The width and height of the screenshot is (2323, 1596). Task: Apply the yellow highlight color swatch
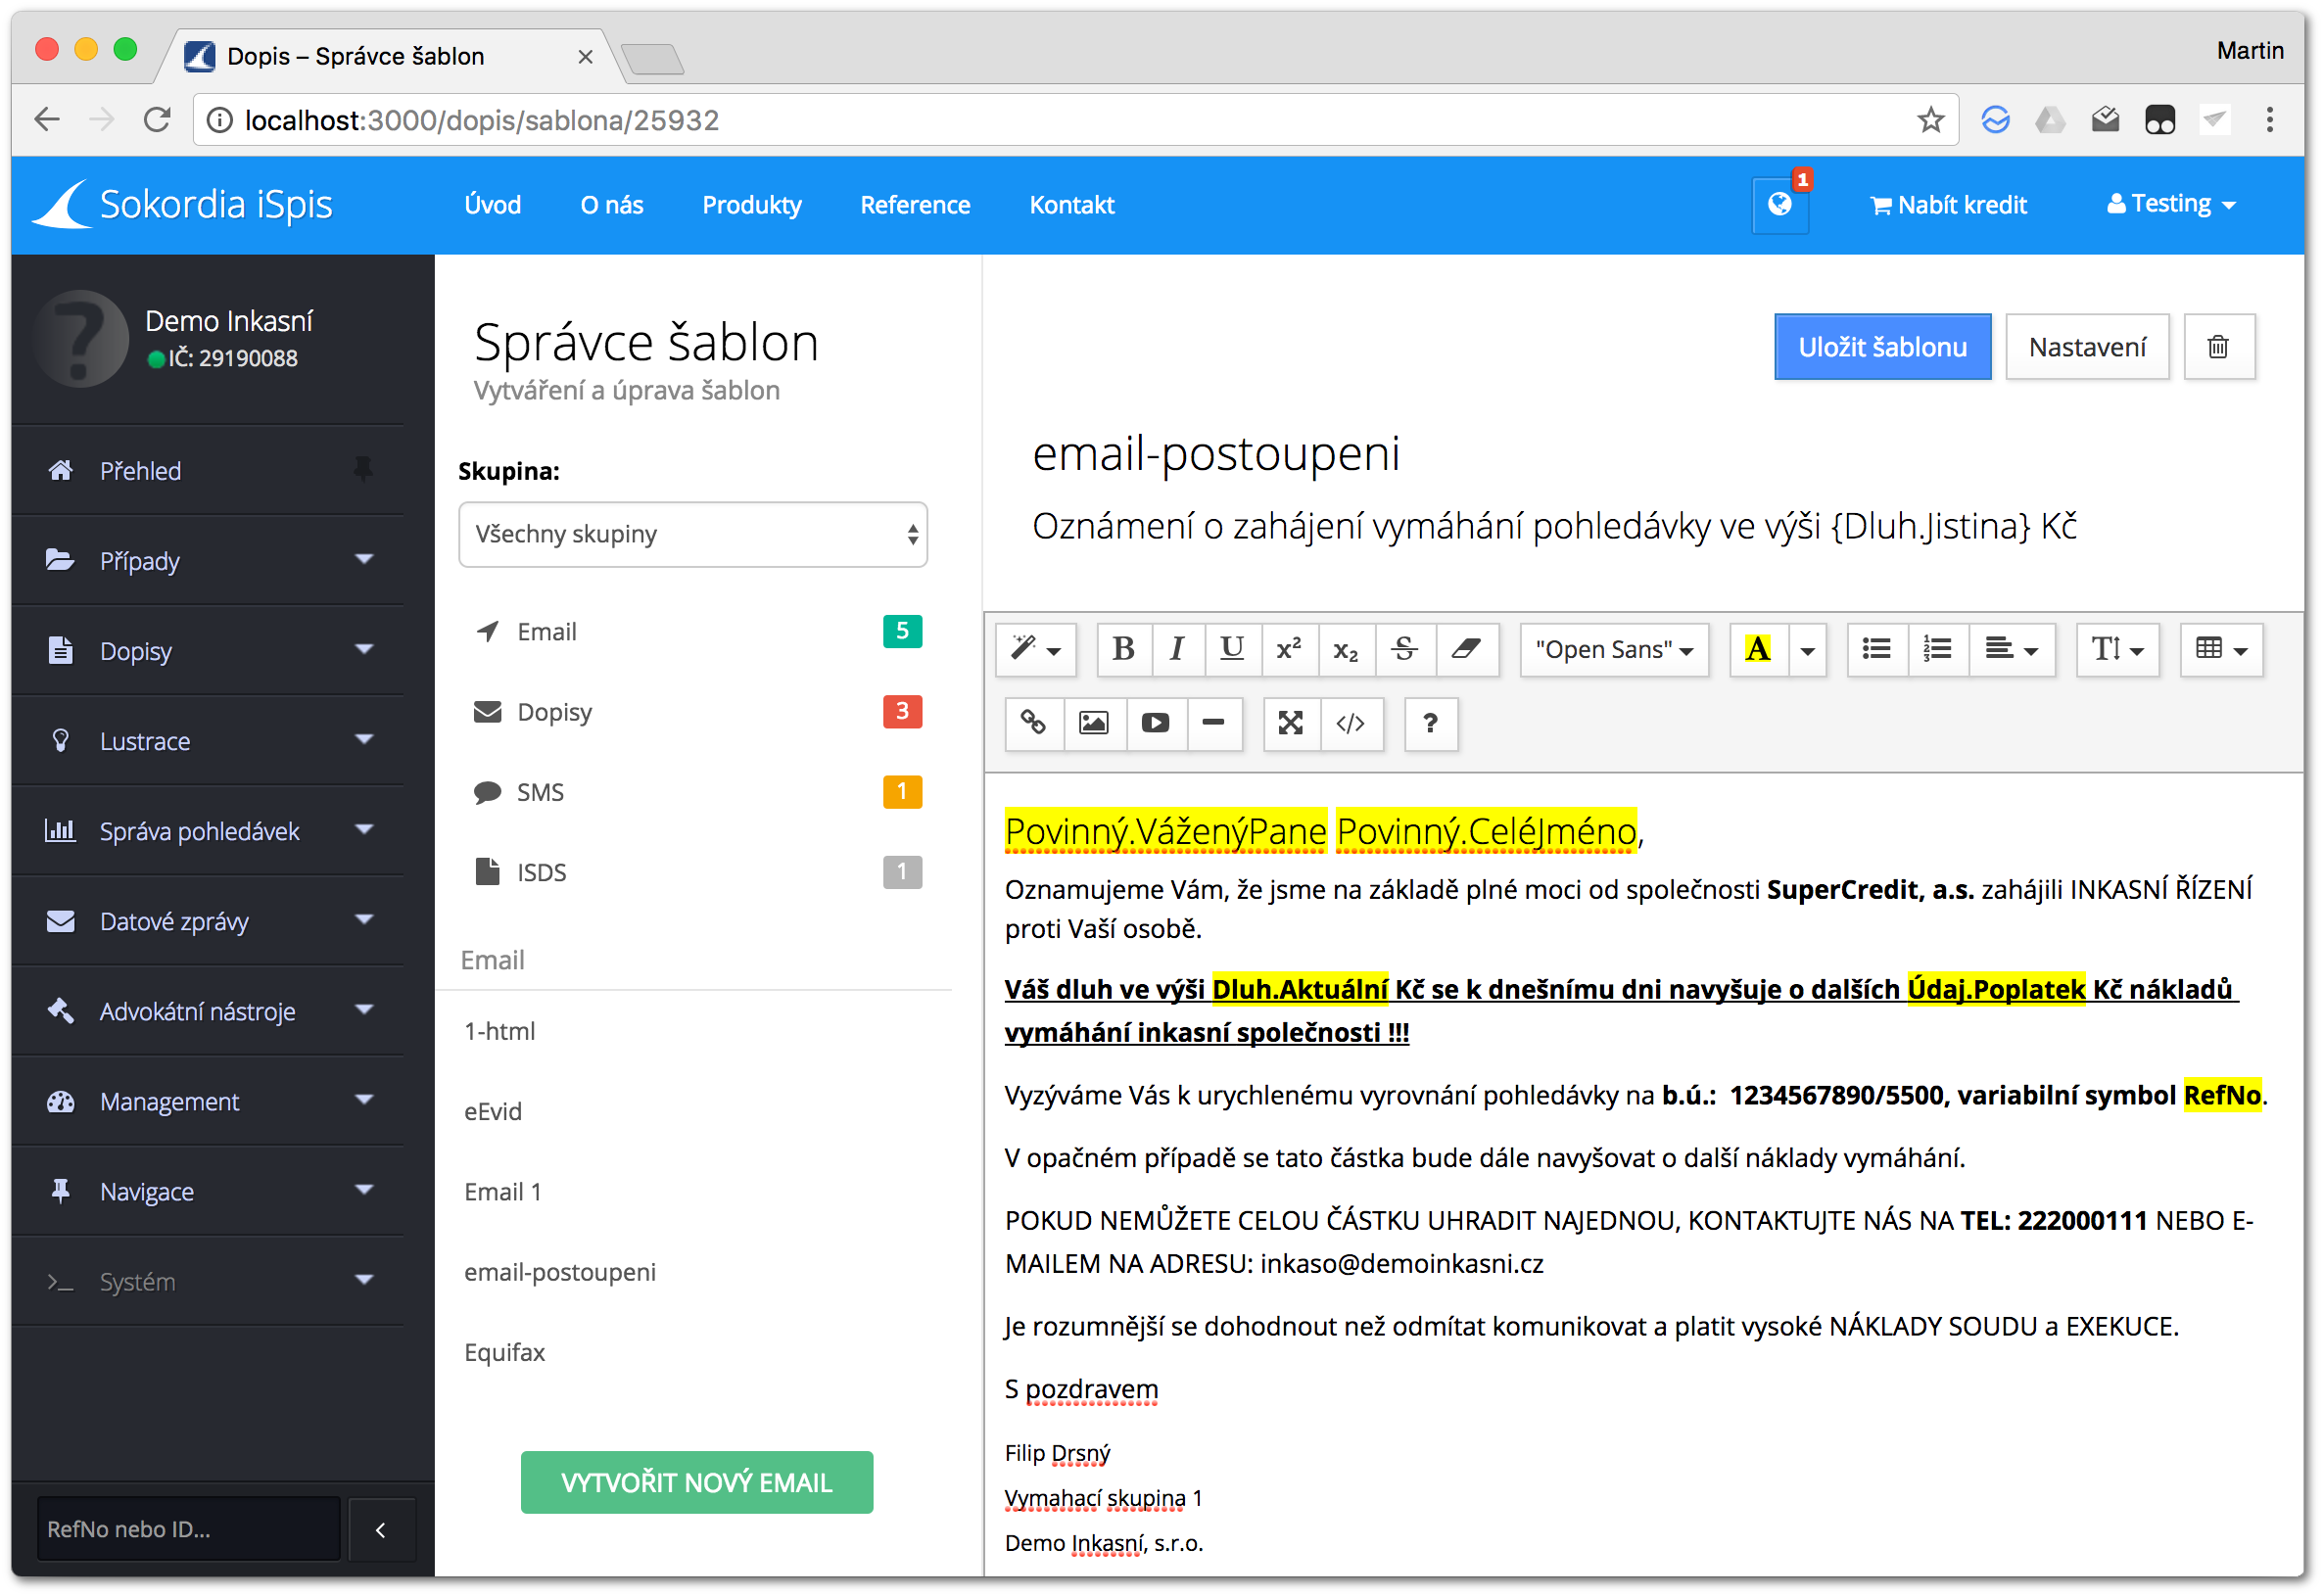[x=1758, y=649]
